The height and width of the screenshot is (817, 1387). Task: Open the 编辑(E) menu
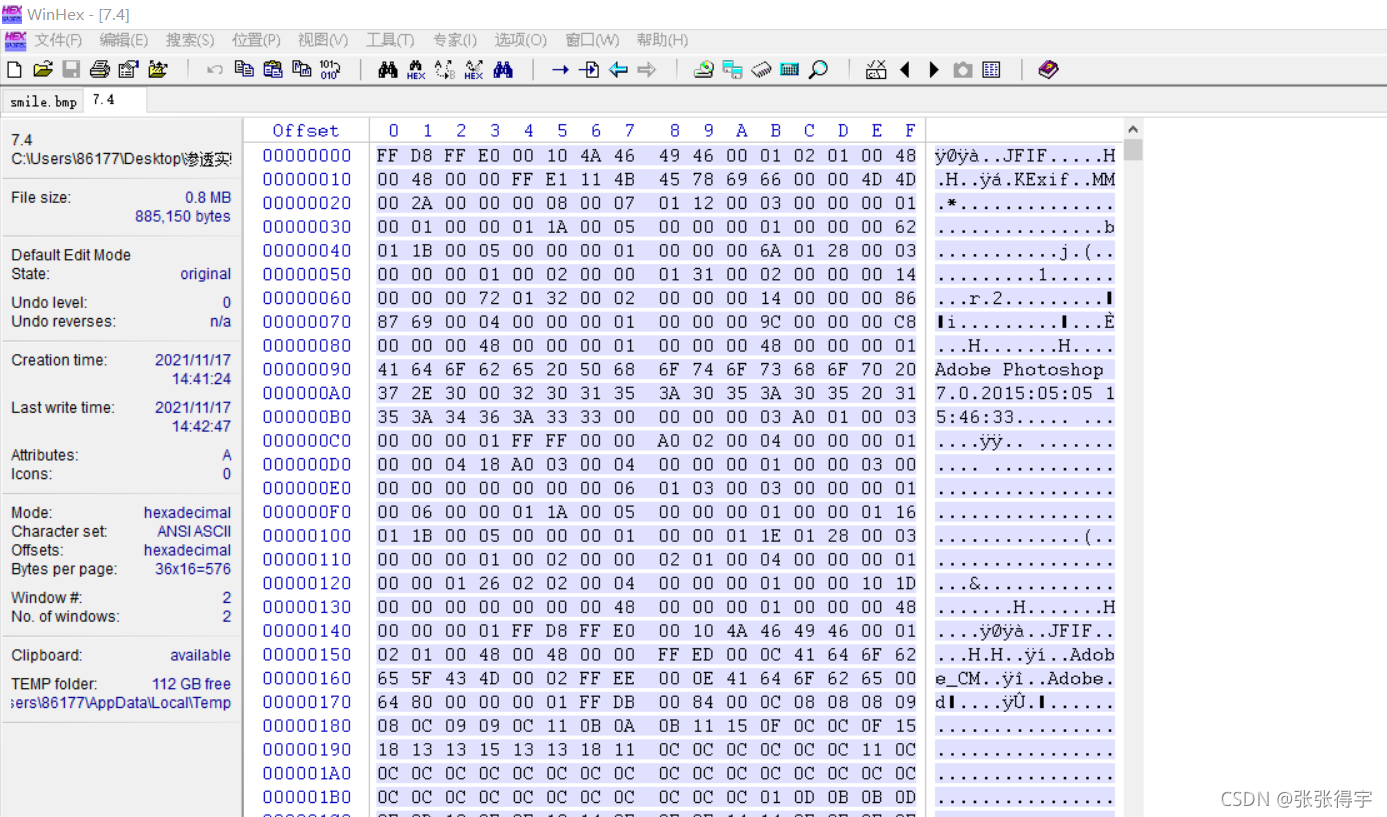[123, 40]
